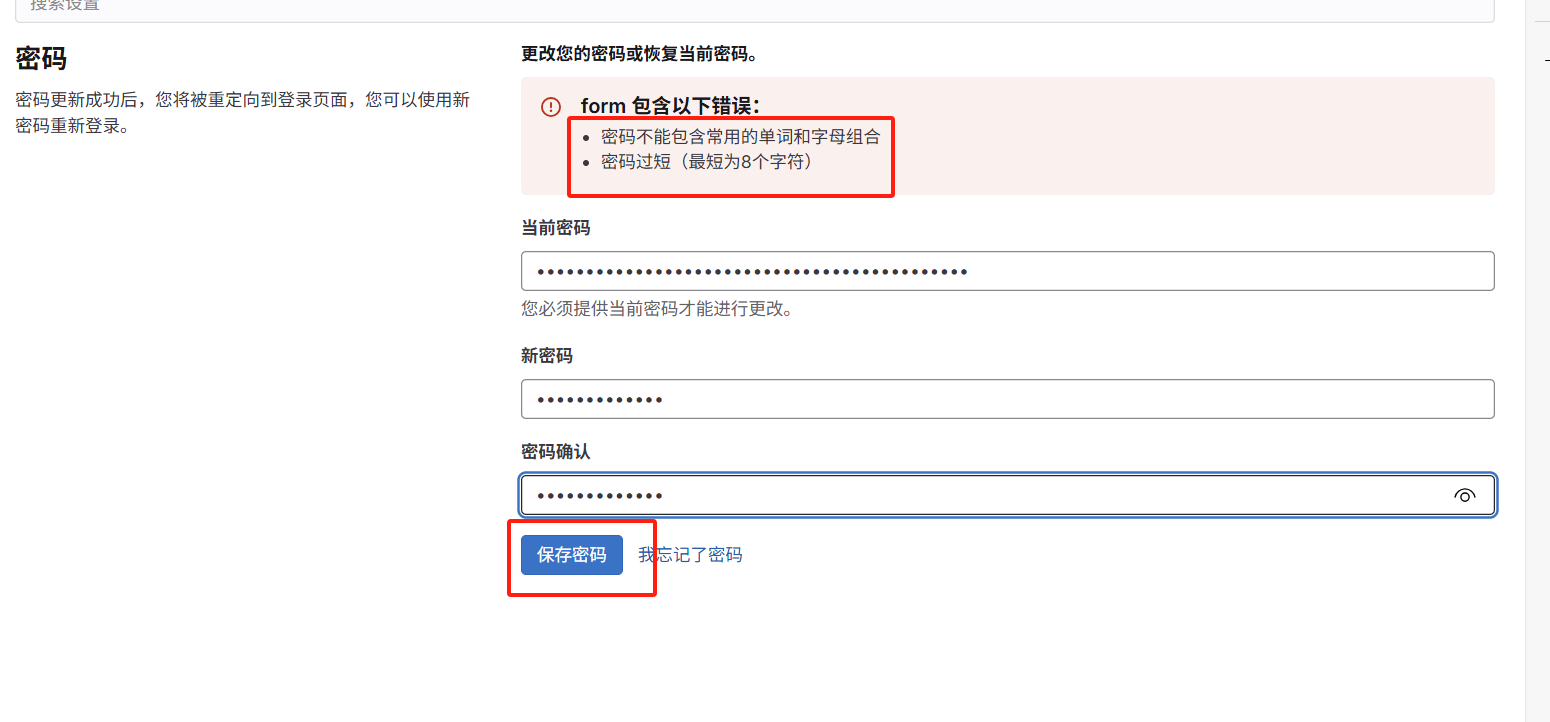Save the new password with 保存密码
1550x722 pixels.
click(572, 555)
